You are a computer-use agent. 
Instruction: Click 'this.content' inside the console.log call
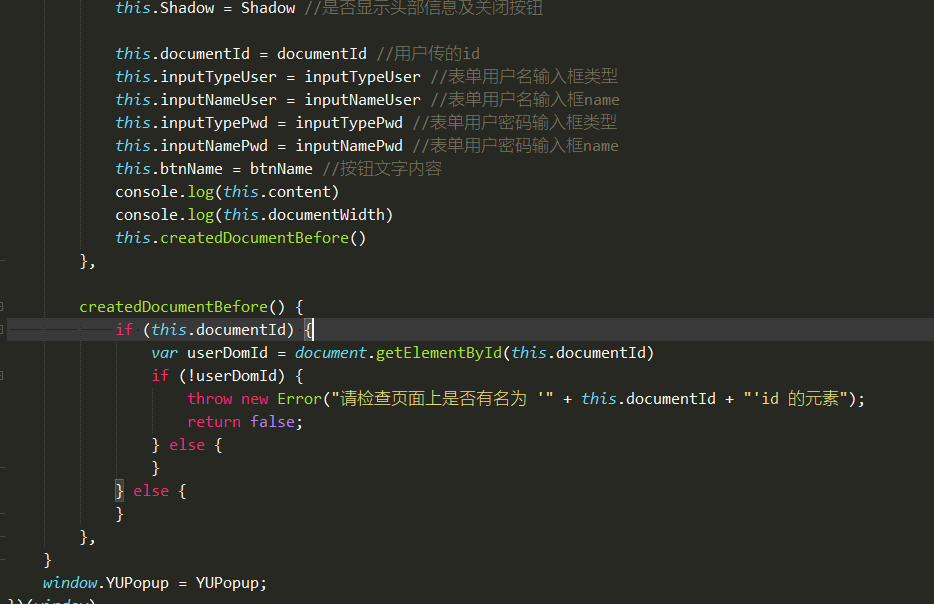point(277,192)
